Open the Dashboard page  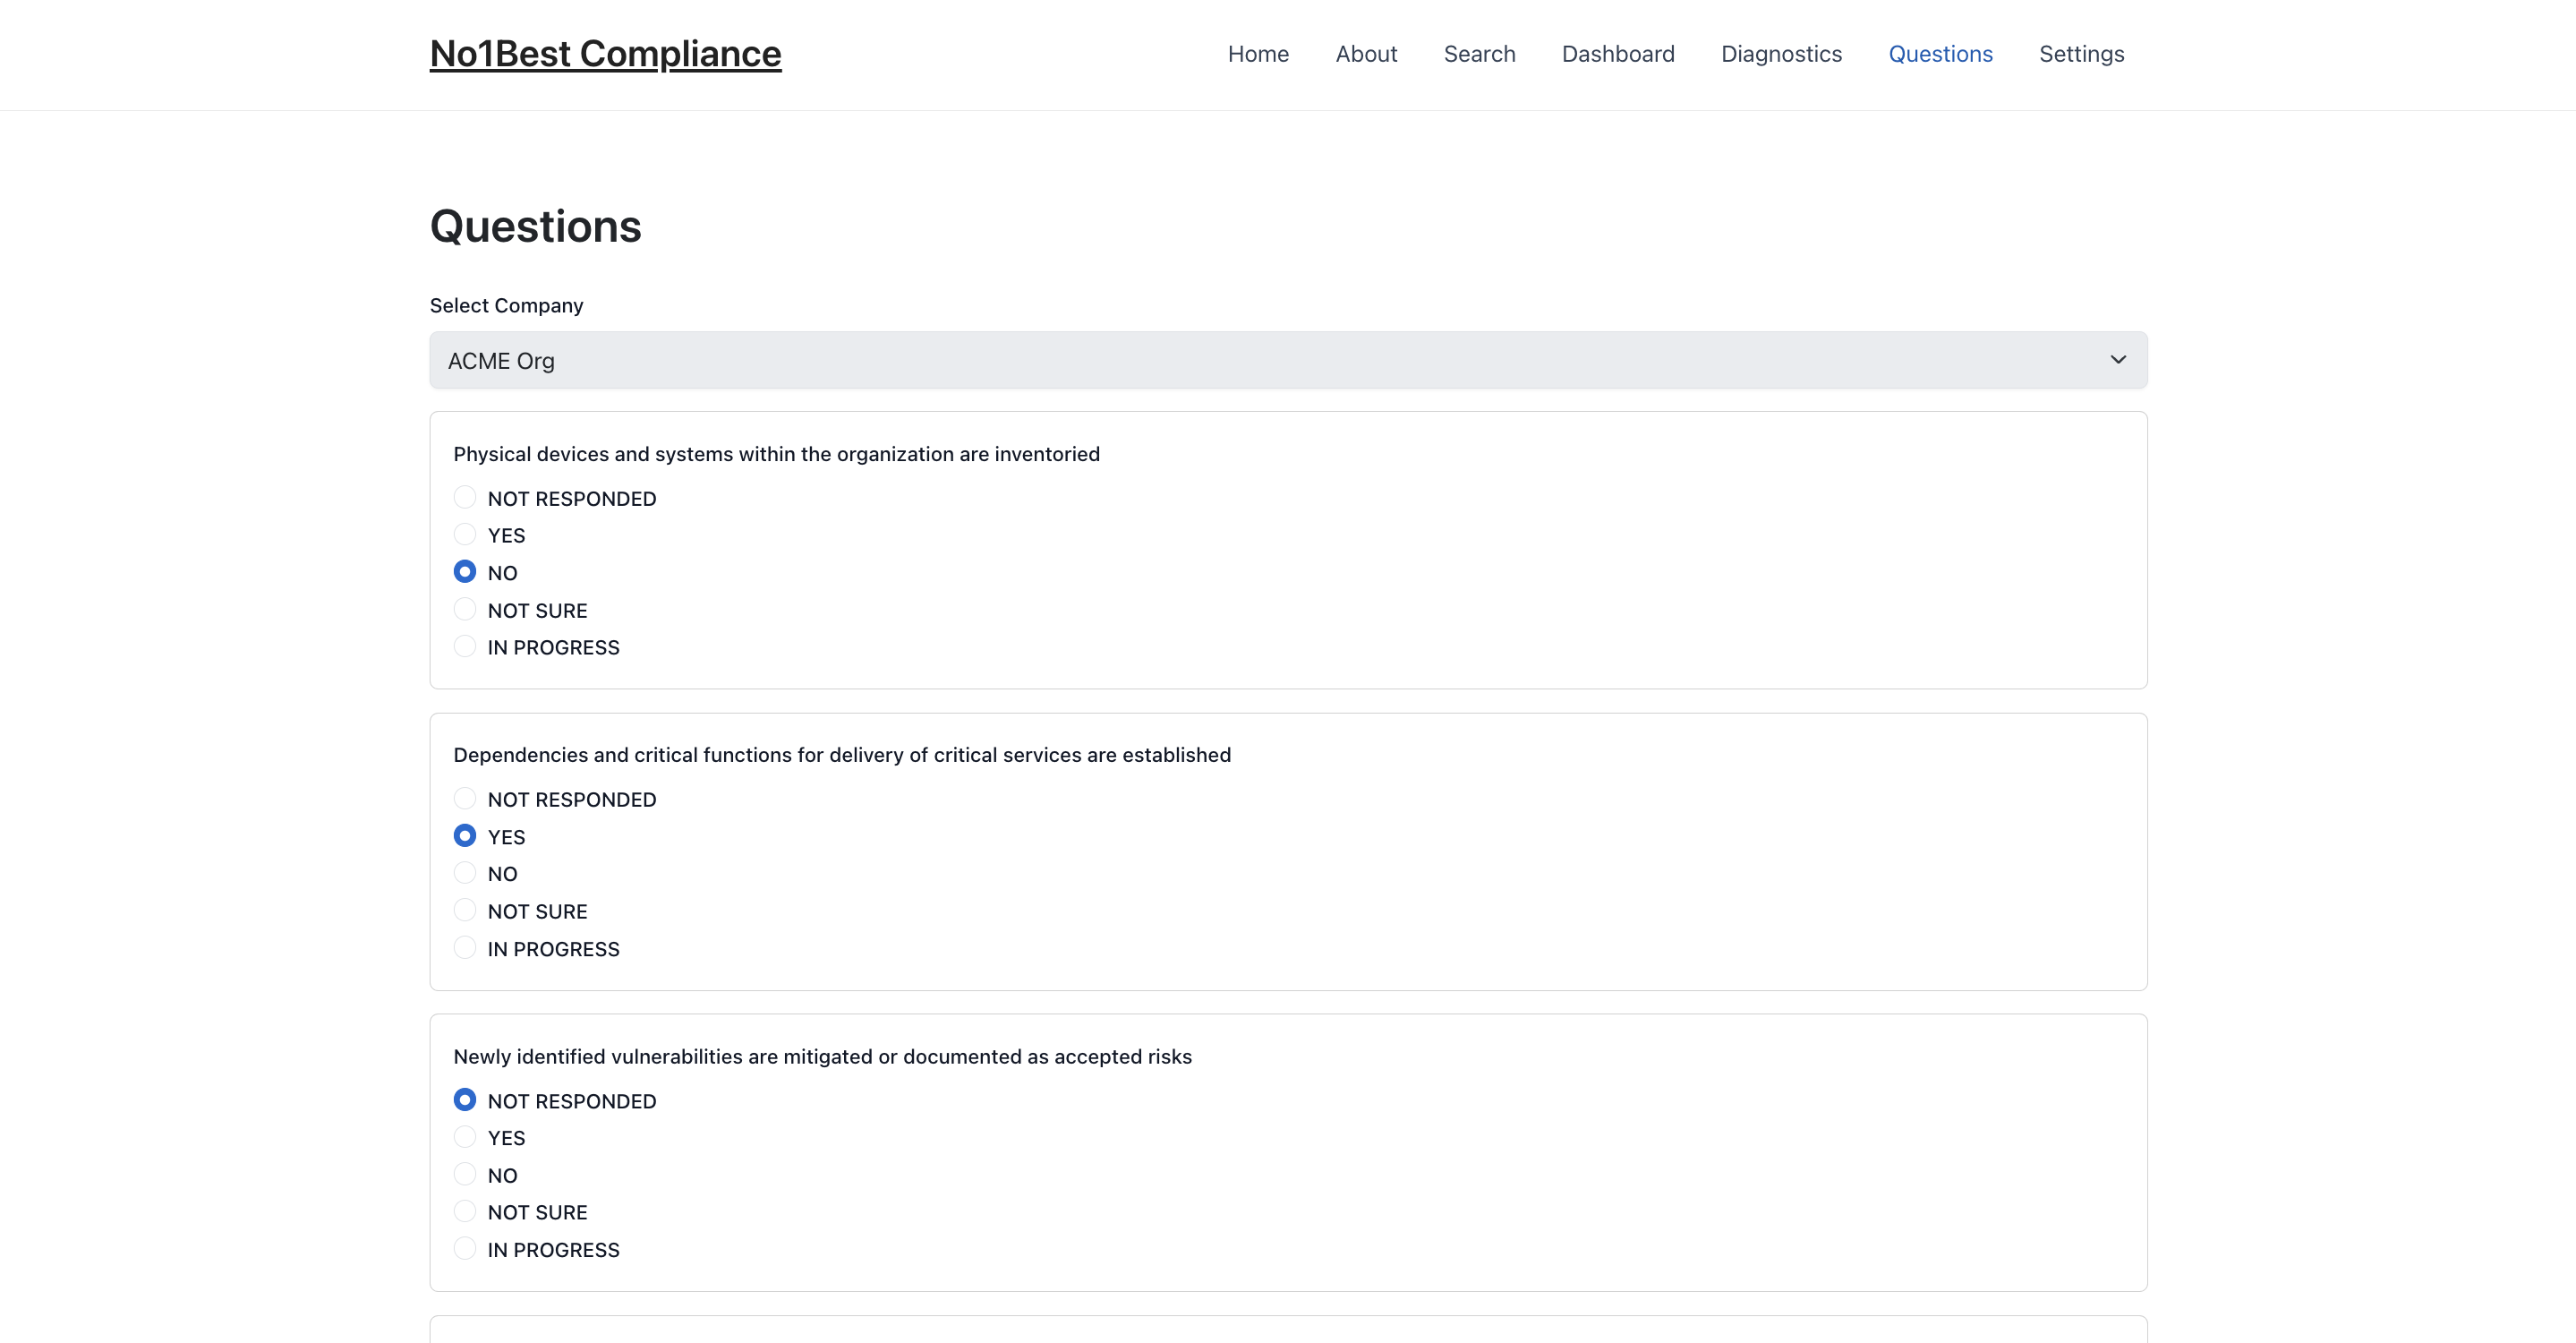point(1617,54)
